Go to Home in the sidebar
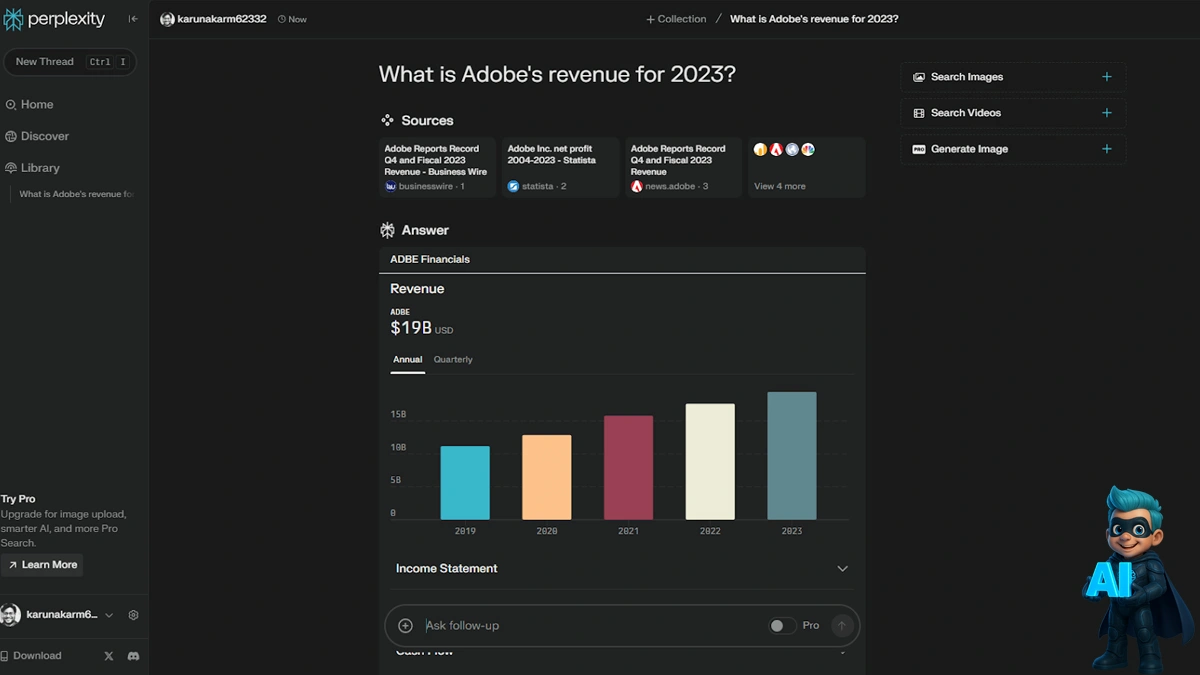This screenshot has height=675, width=1200. tap(30, 104)
